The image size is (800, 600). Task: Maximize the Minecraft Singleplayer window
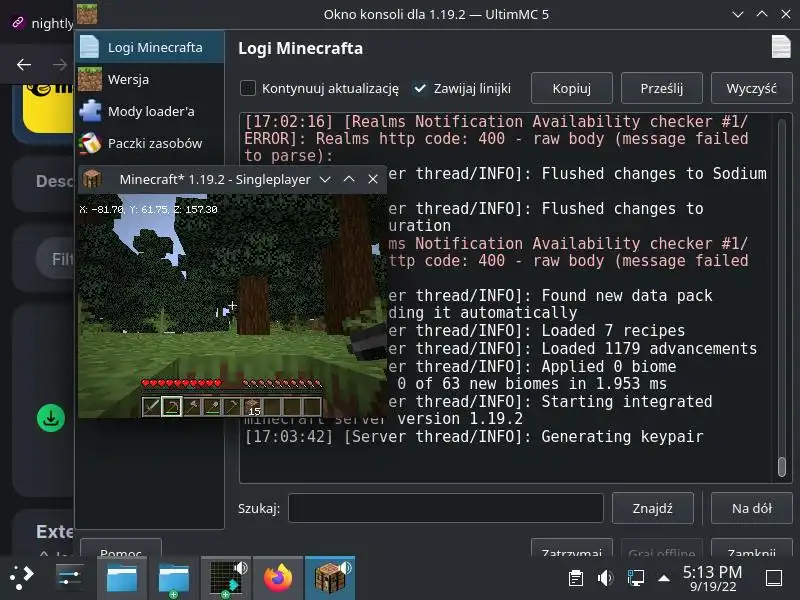point(349,179)
